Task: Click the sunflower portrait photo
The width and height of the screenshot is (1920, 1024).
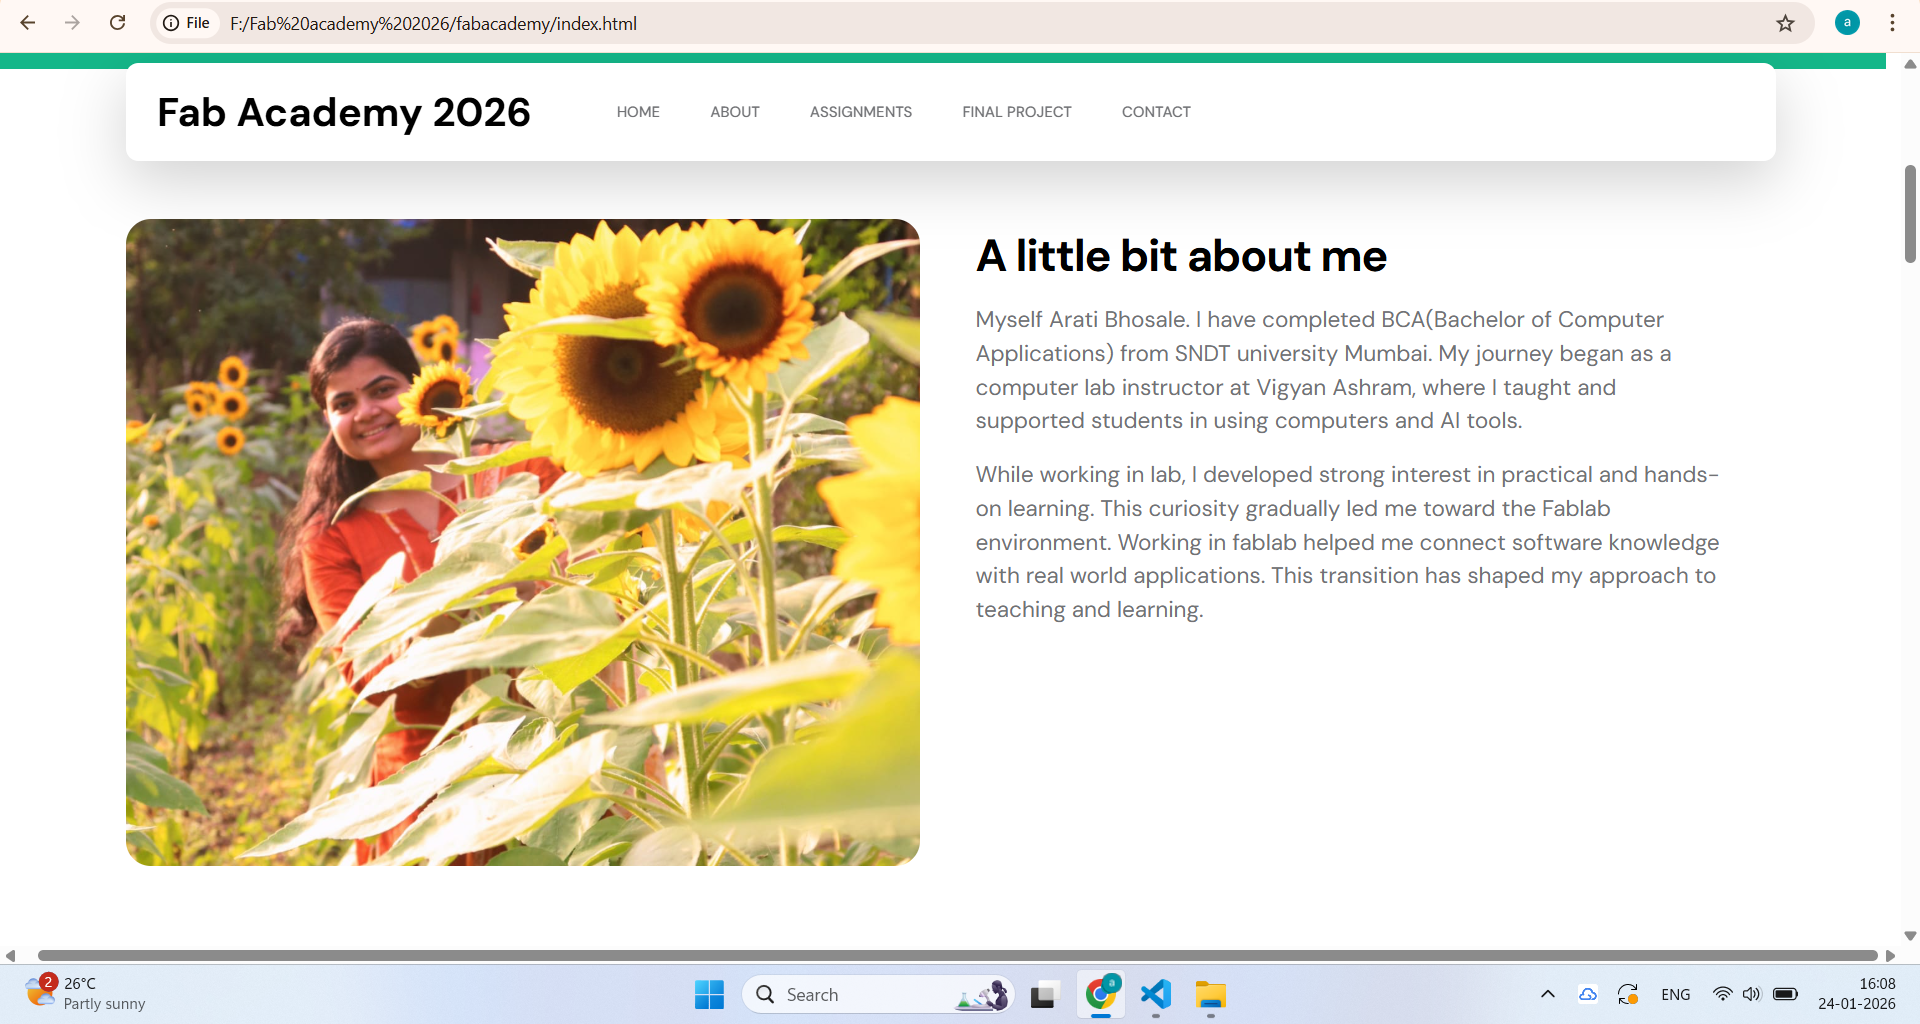Action: coord(522,542)
